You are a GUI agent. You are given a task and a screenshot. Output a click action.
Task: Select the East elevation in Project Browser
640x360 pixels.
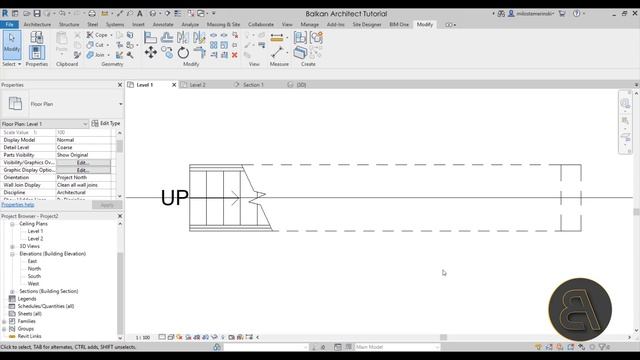[x=32, y=261]
